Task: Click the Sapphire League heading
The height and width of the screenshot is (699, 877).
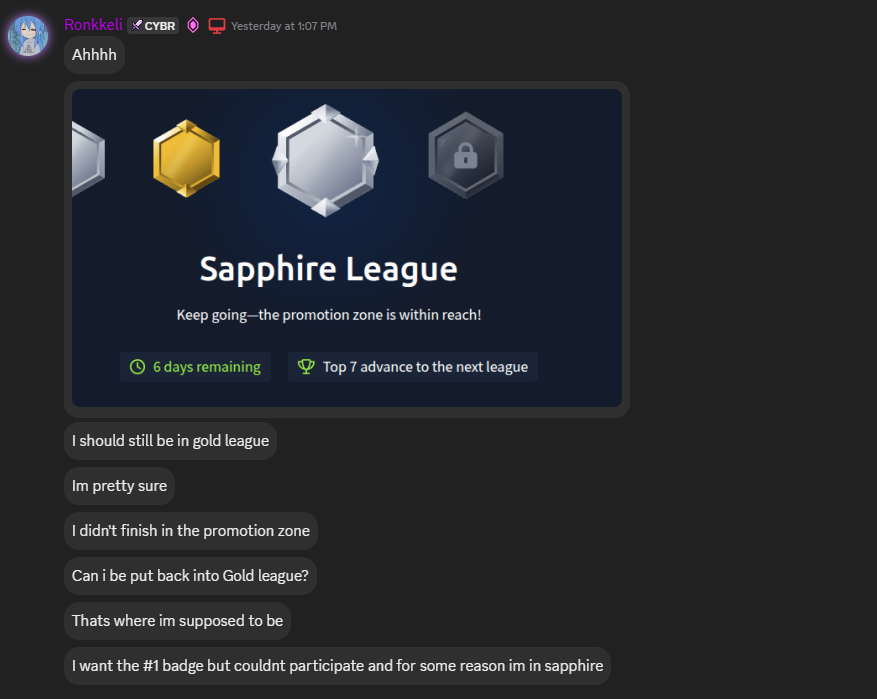Action: [x=329, y=270]
